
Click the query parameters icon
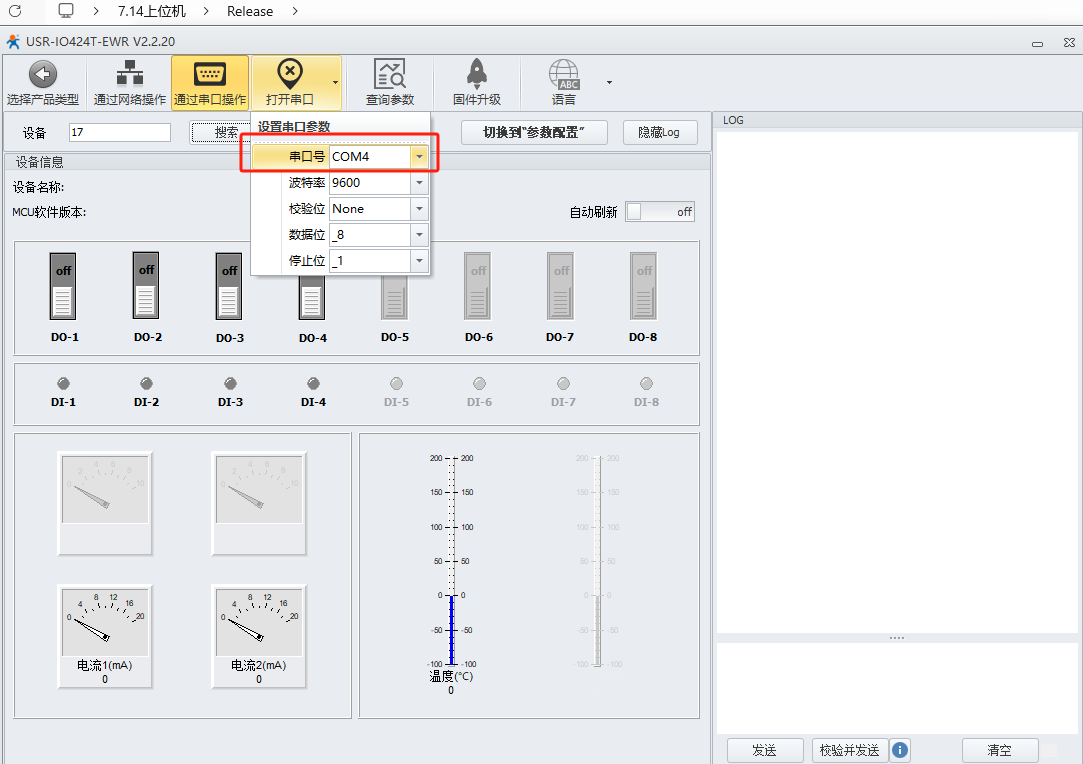[x=389, y=75]
